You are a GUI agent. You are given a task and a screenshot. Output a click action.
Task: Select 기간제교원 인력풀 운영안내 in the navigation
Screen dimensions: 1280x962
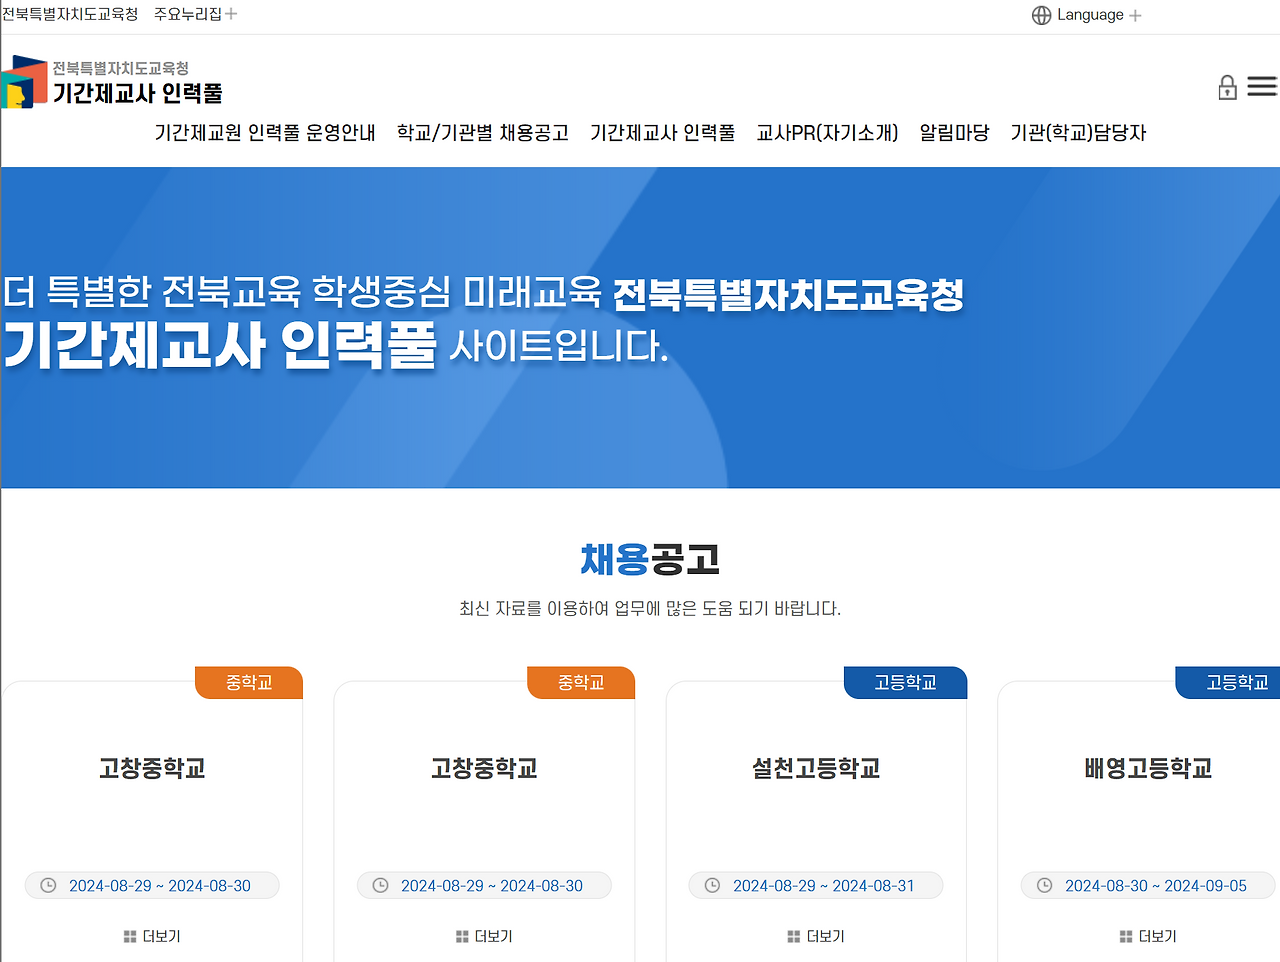(263, 132)
